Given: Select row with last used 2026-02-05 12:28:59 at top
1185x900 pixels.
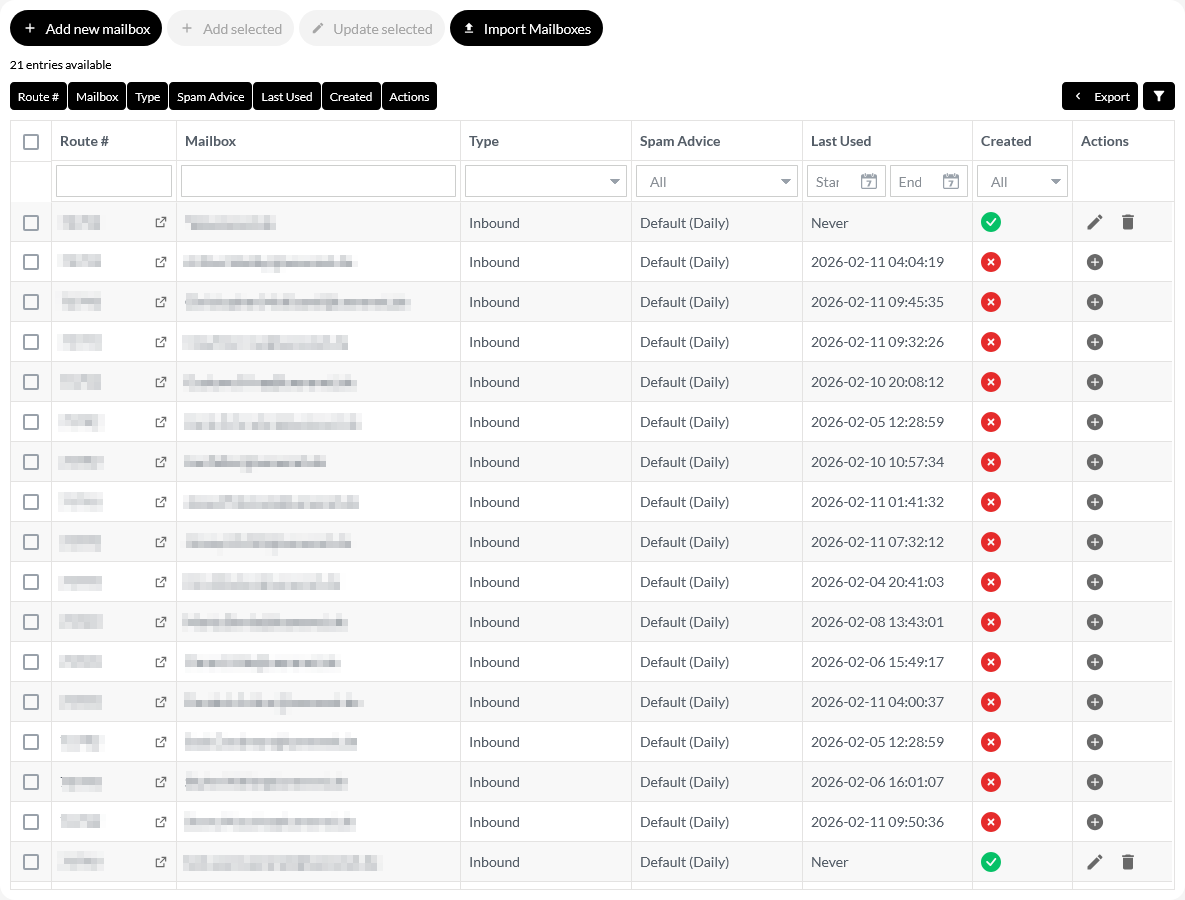Looking at the screenshot, I should (x=31, y=422).
